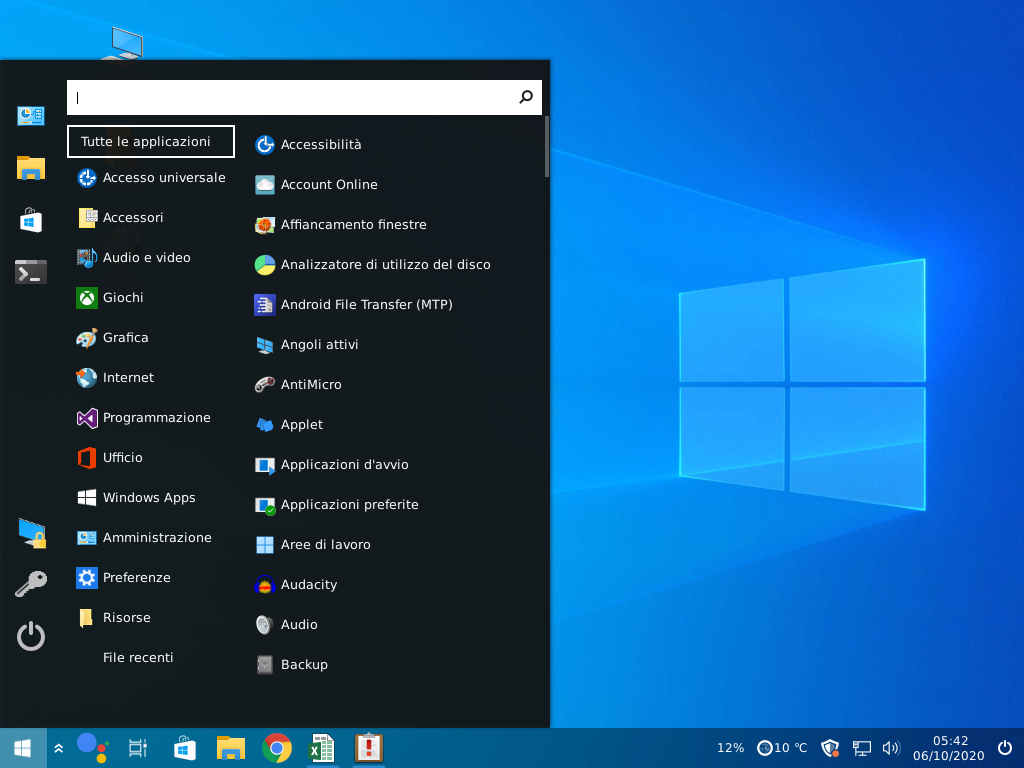Open the system settings icon in the menu sidebar
This screenshot has height=768, width=1024.
click(31, 116)
